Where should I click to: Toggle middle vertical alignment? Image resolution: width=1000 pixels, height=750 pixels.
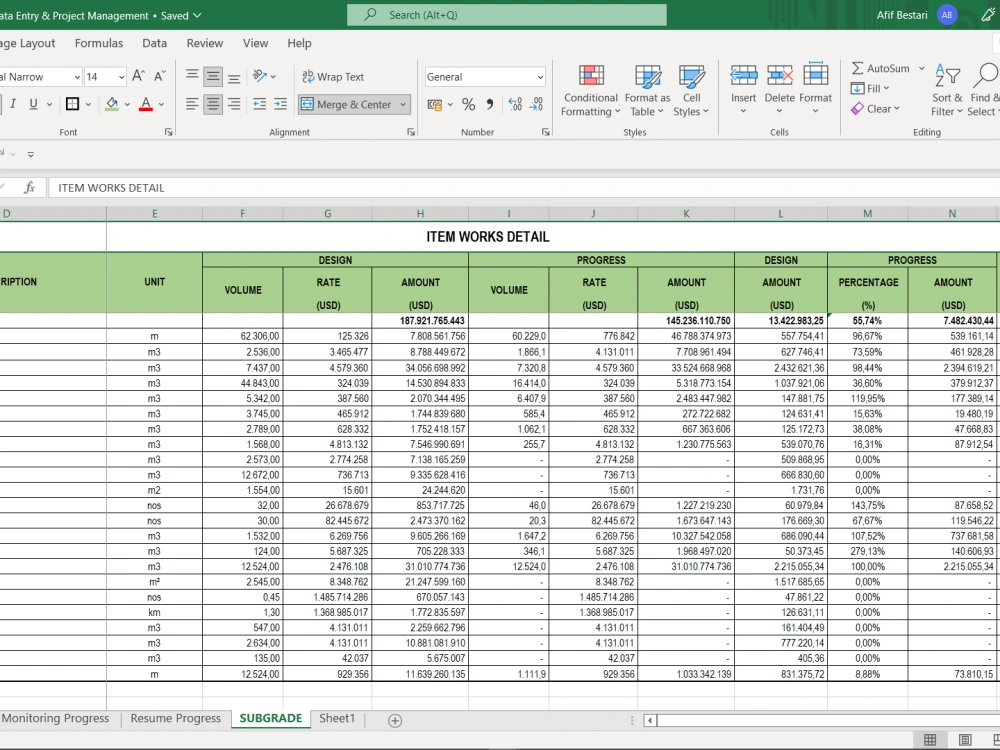[x=213, y=77]
